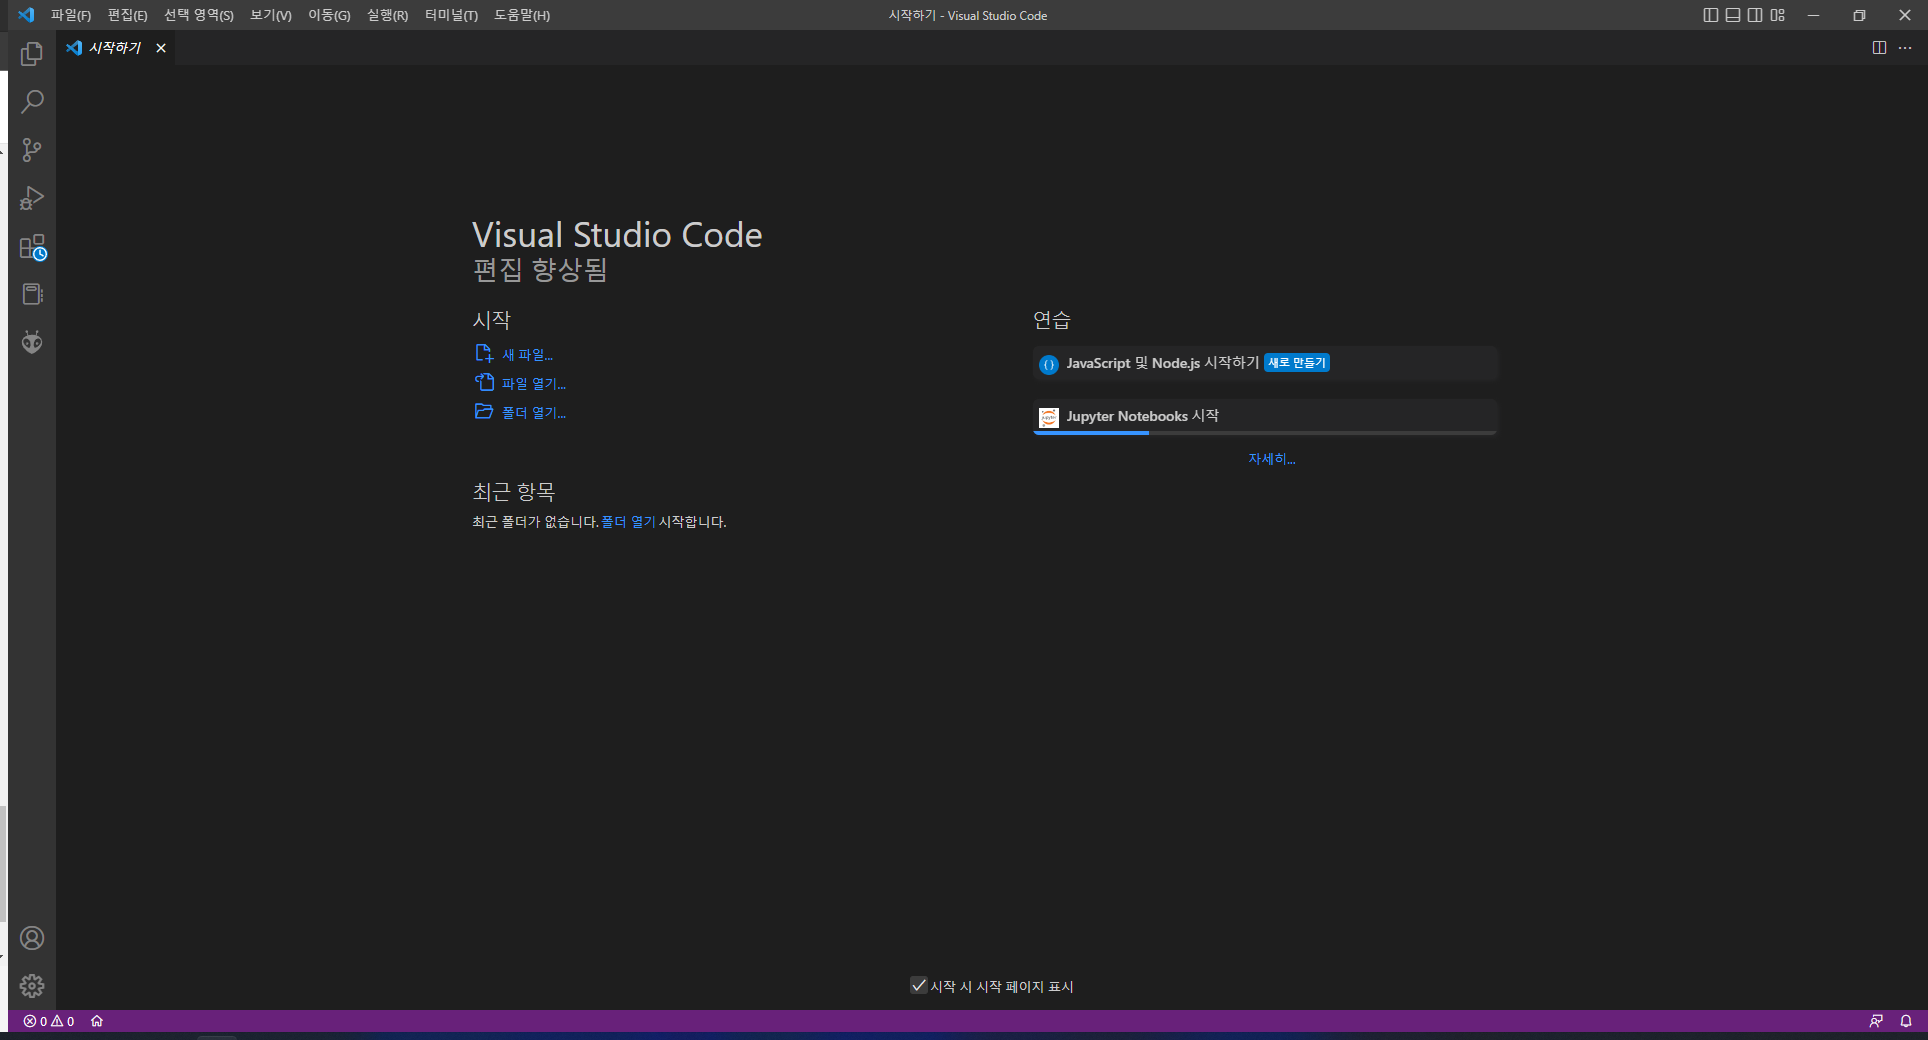Click the home icon in status bar

[97, 1021]
